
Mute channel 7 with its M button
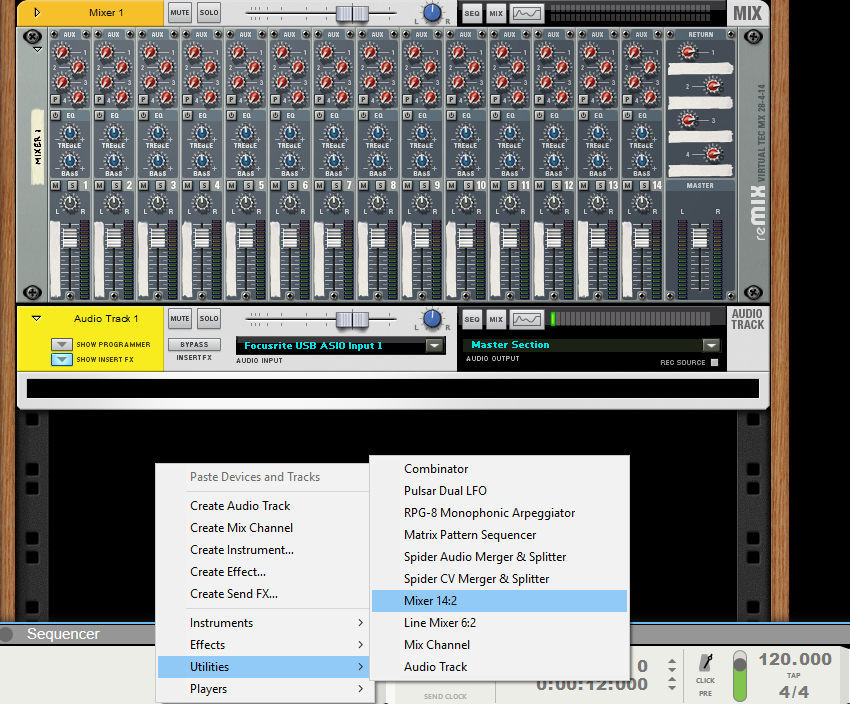tap(319, 185)
